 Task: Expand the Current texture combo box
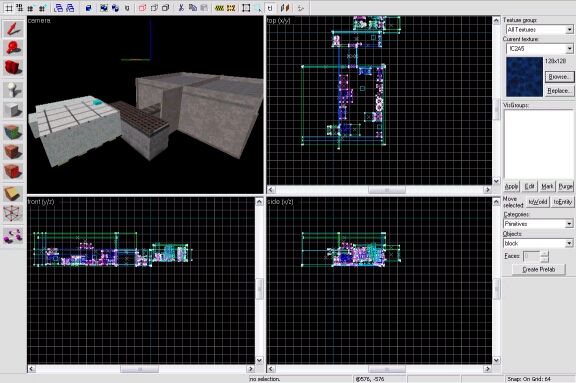click(x=539, y=48)
